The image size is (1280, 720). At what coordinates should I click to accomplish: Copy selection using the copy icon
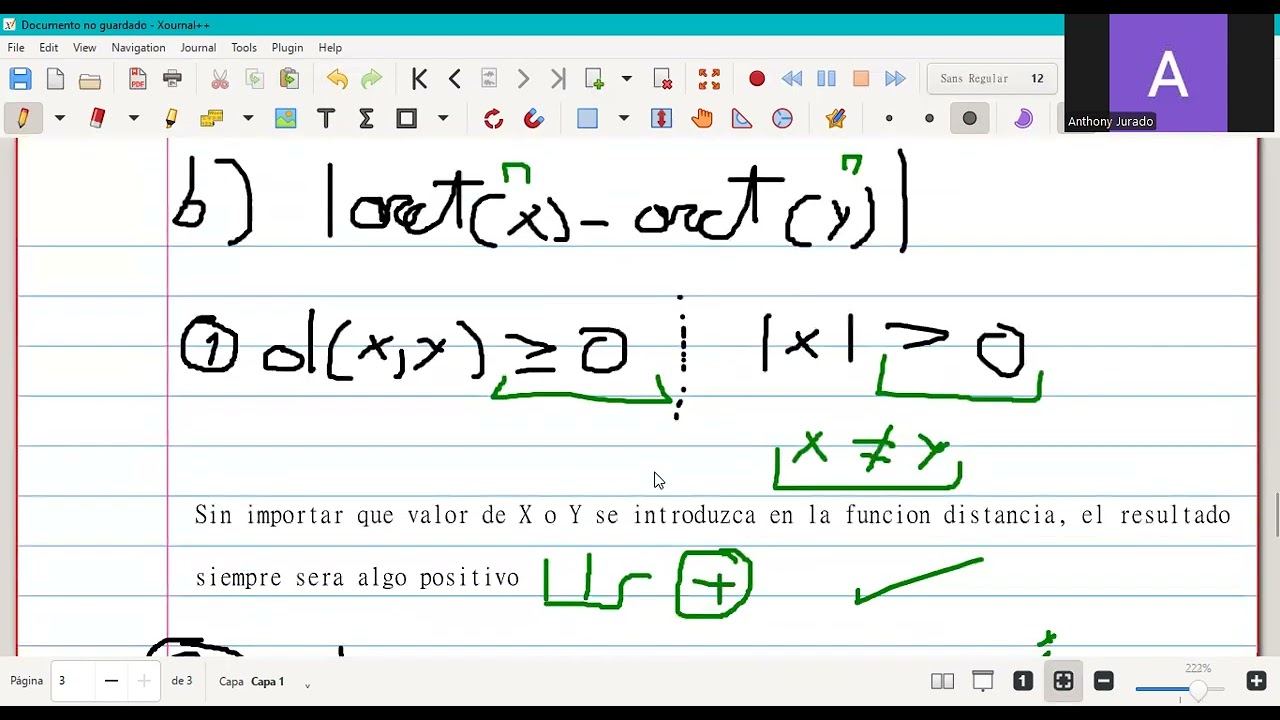[255, 79]
